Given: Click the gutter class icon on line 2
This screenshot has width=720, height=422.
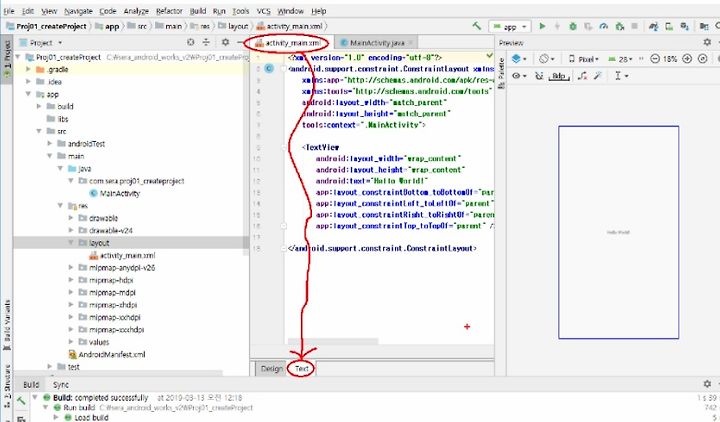Looking at the screenshot, I should 269,68.
